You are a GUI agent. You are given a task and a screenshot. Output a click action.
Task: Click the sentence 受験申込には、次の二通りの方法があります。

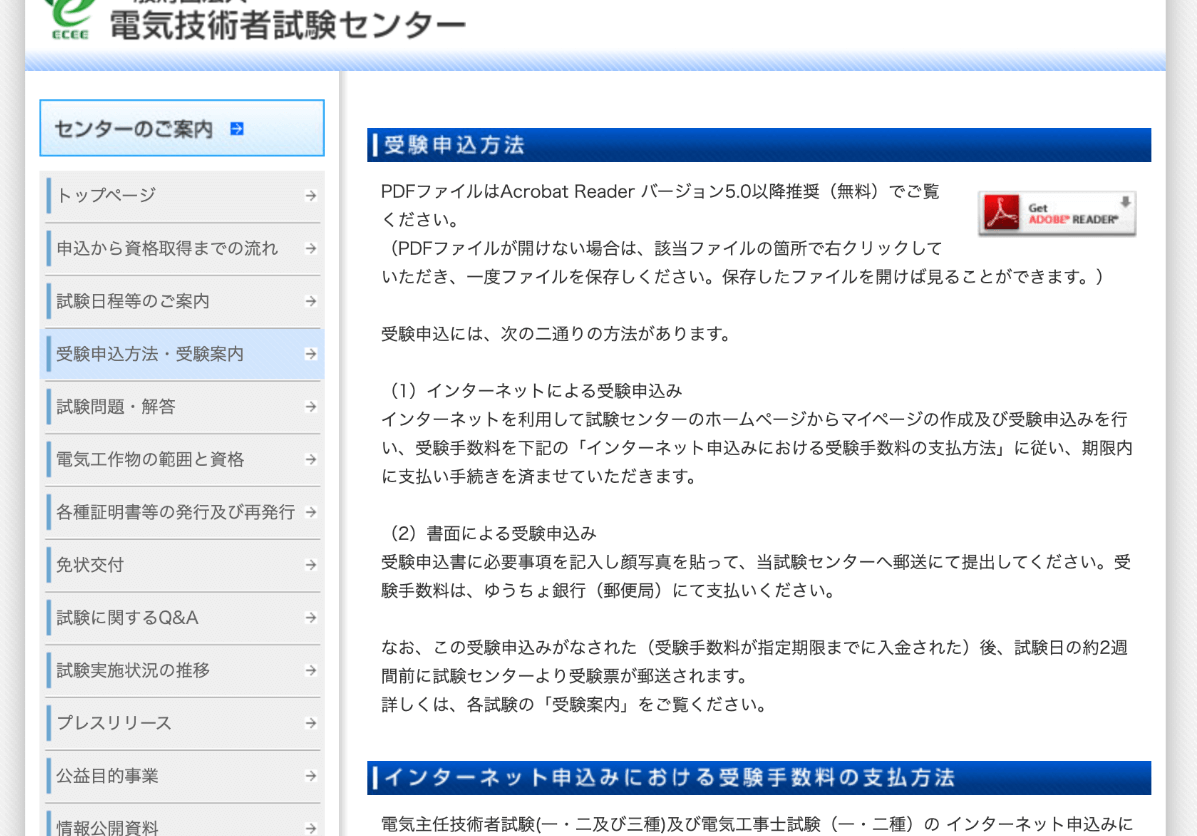[x=556, y=334]
